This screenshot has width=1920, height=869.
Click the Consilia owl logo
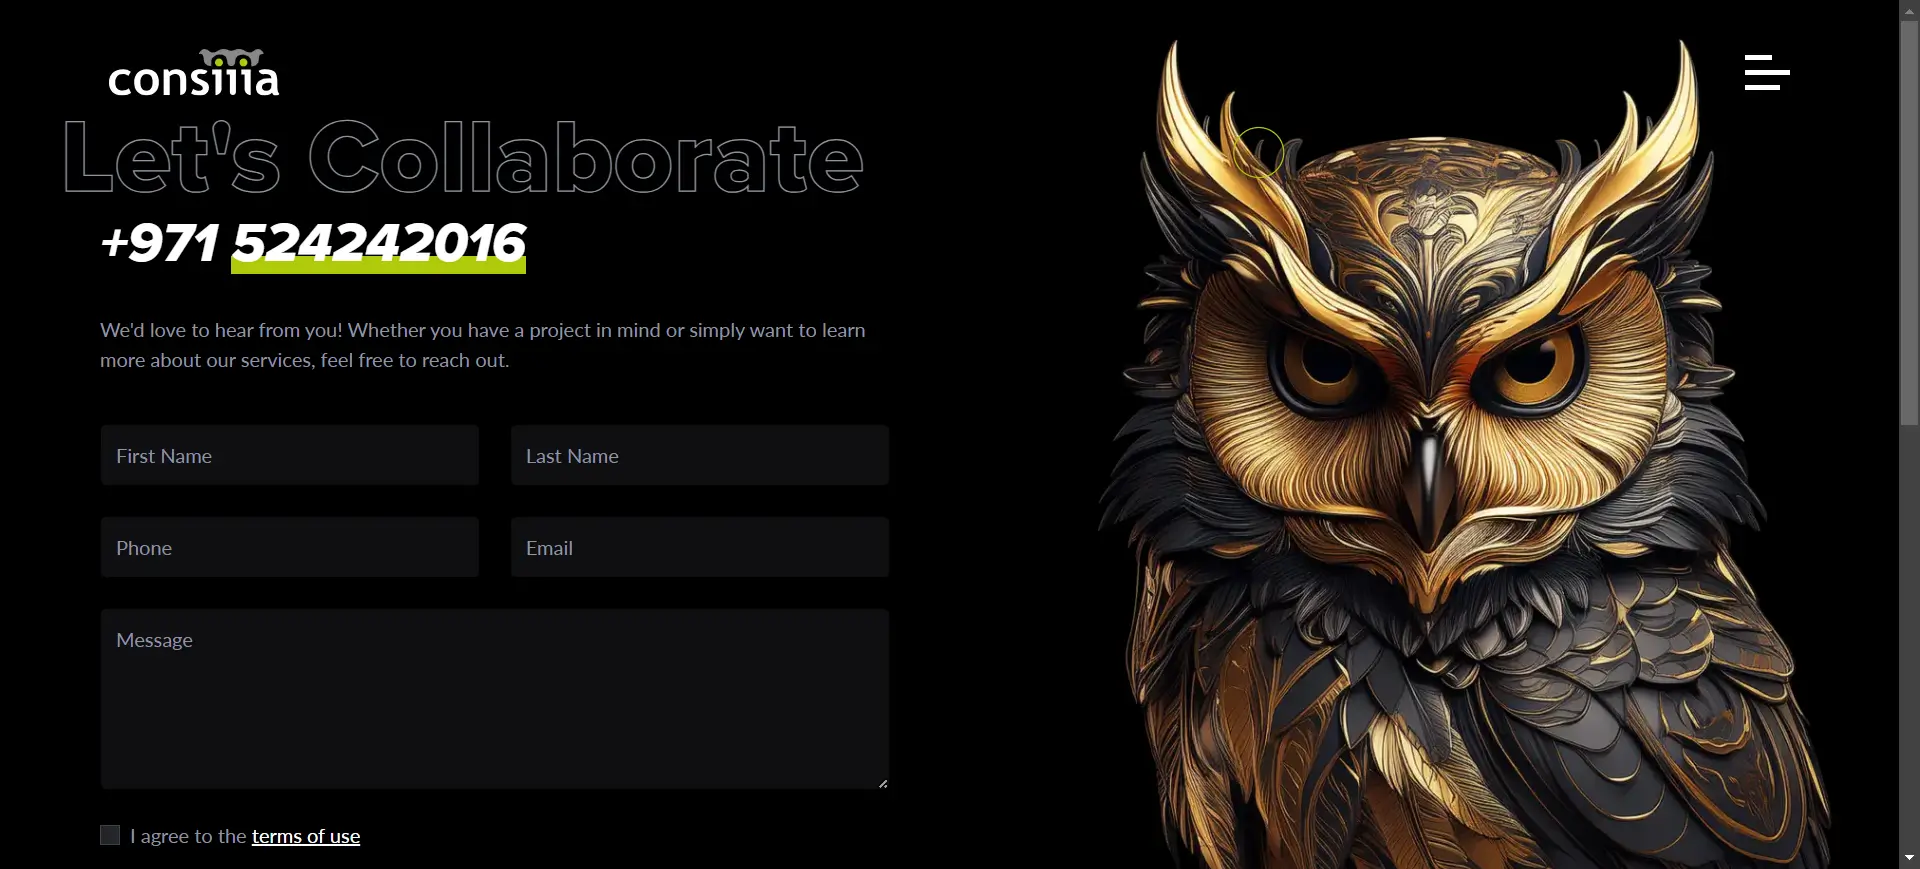[x=194, y=73]
